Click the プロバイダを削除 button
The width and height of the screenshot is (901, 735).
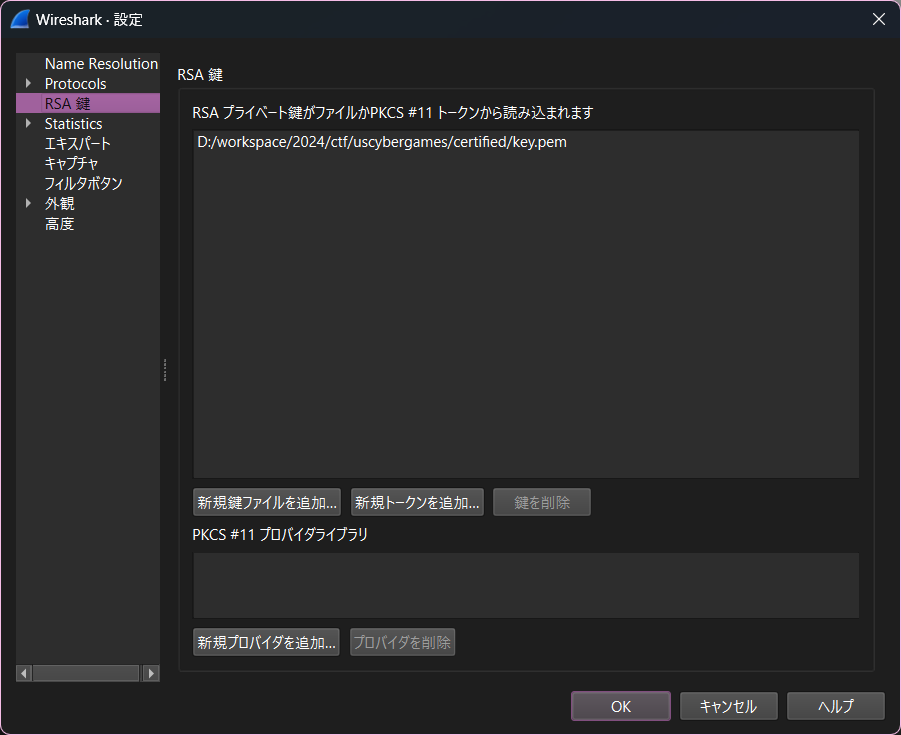(x=402, y=642)
